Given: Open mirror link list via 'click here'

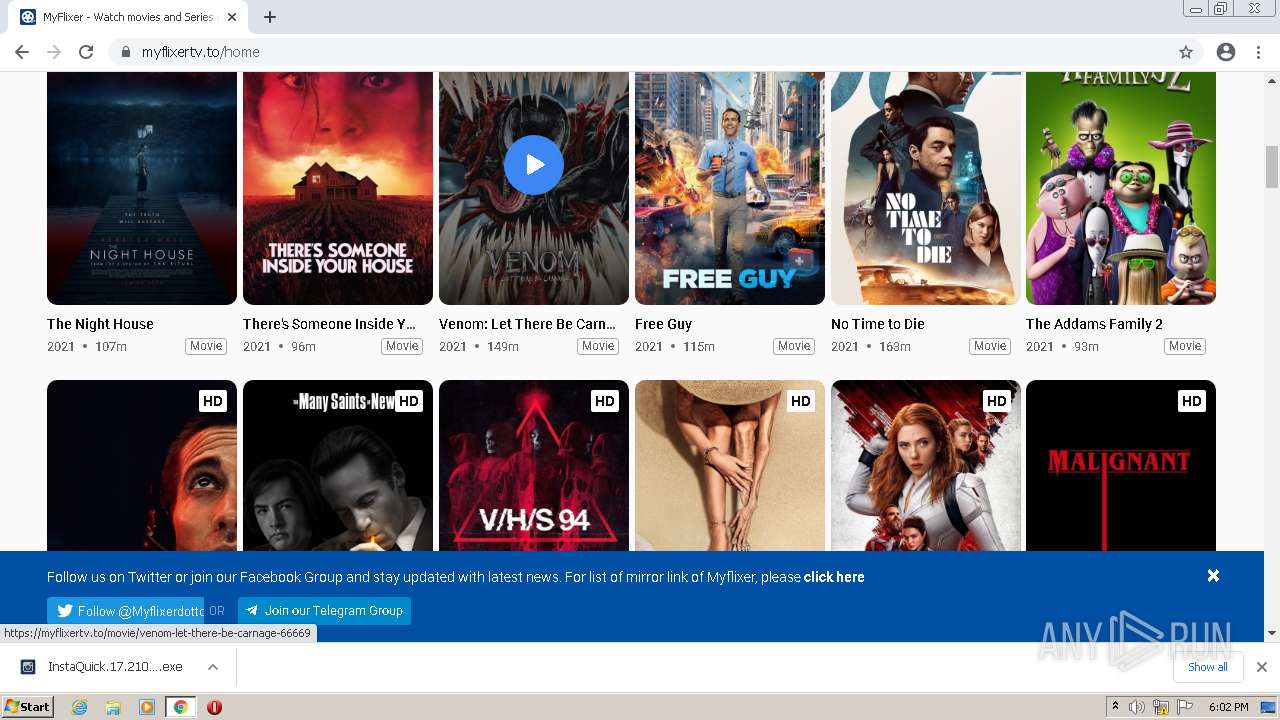Looking at the screenshot, I should pos(834,577).
